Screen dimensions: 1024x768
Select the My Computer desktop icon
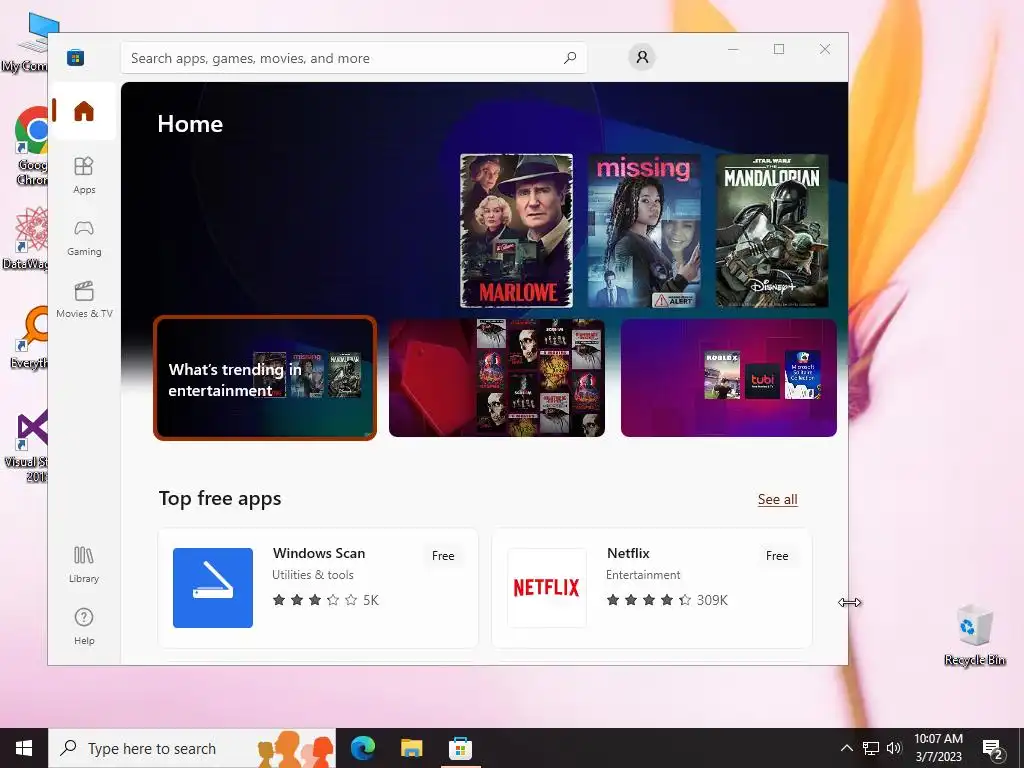[x=26, y=42]
